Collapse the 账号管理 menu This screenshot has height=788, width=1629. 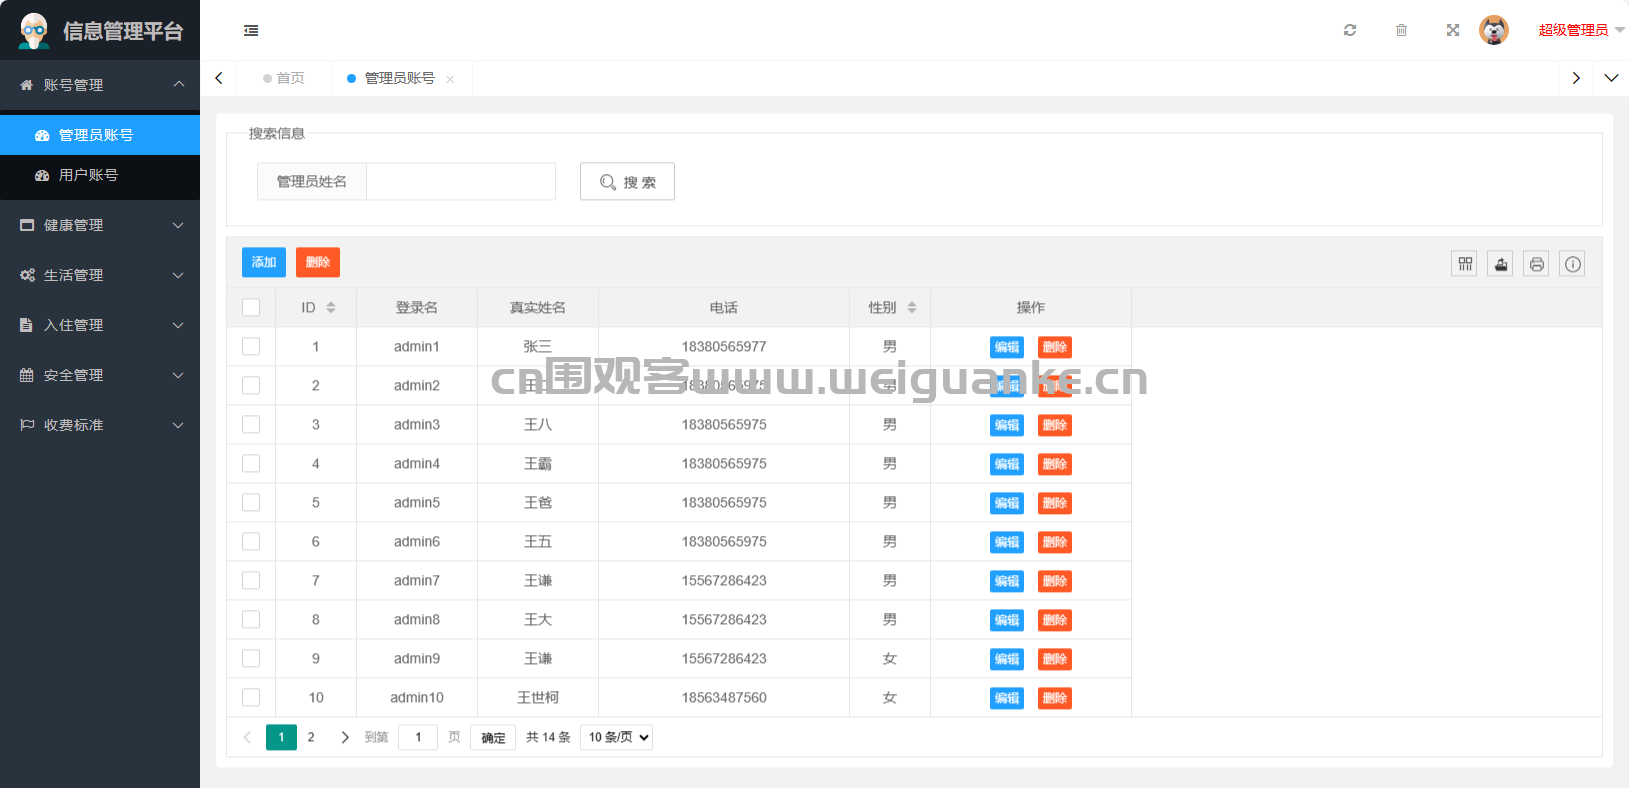[100, 85]
